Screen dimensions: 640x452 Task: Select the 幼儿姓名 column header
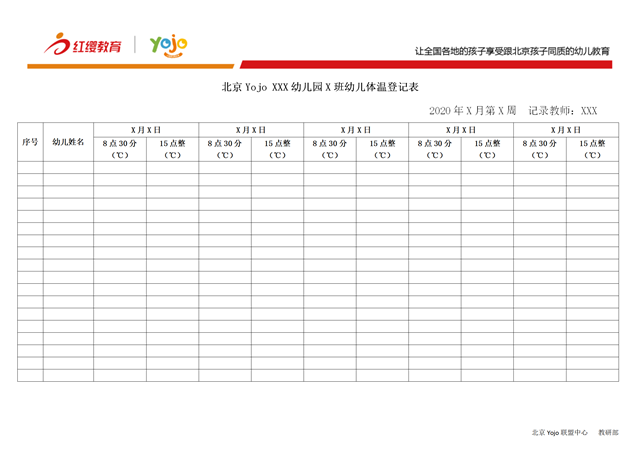68,142
